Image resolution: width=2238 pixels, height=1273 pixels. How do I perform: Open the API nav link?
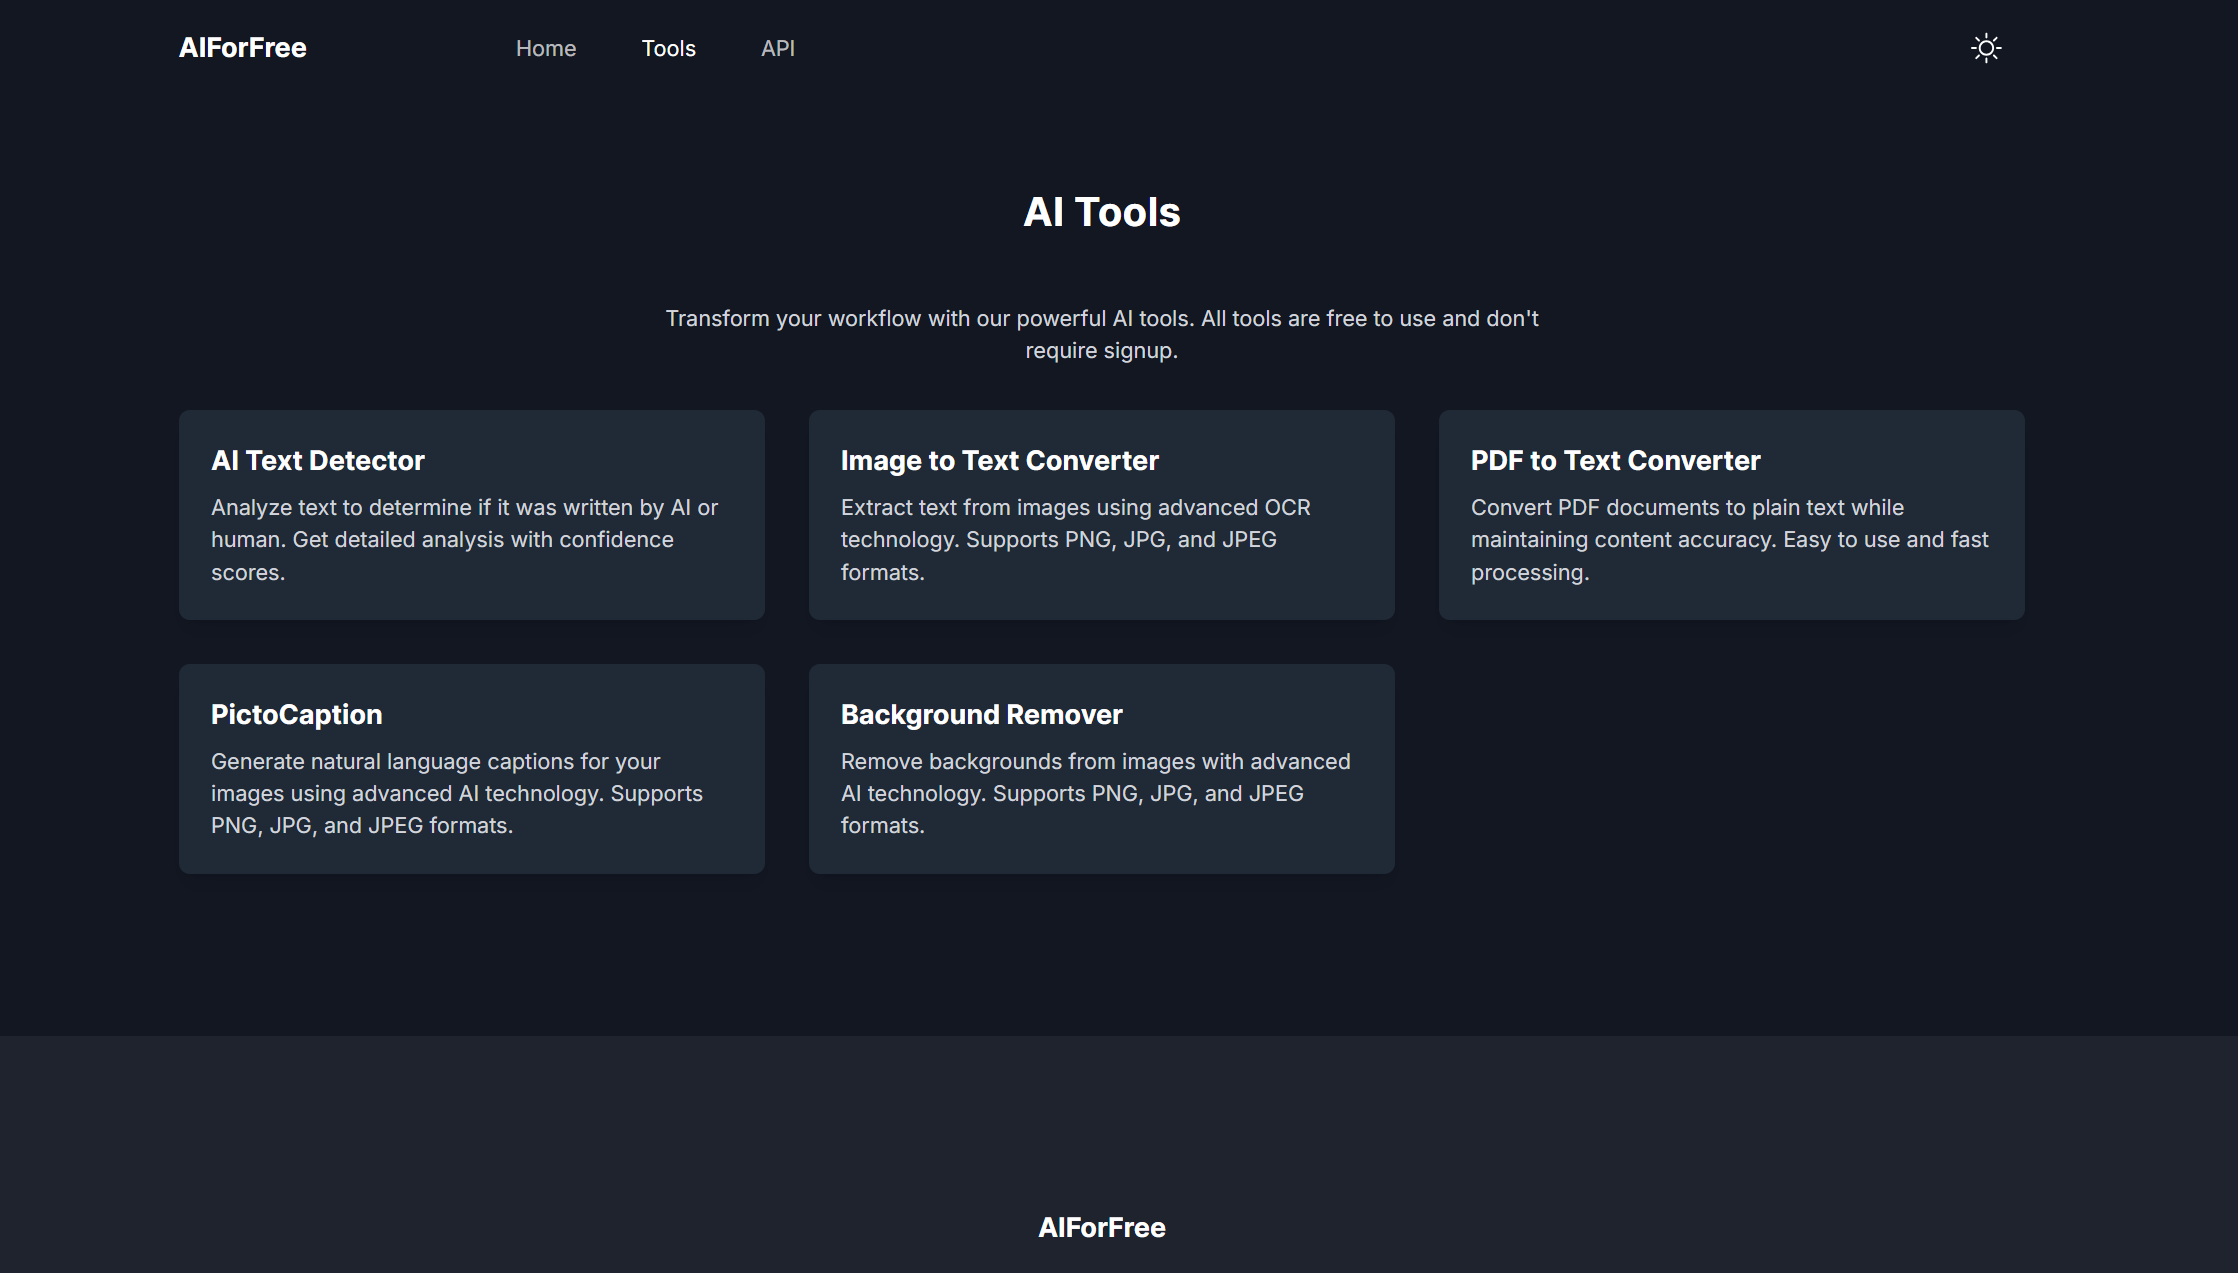click(777, 48)
